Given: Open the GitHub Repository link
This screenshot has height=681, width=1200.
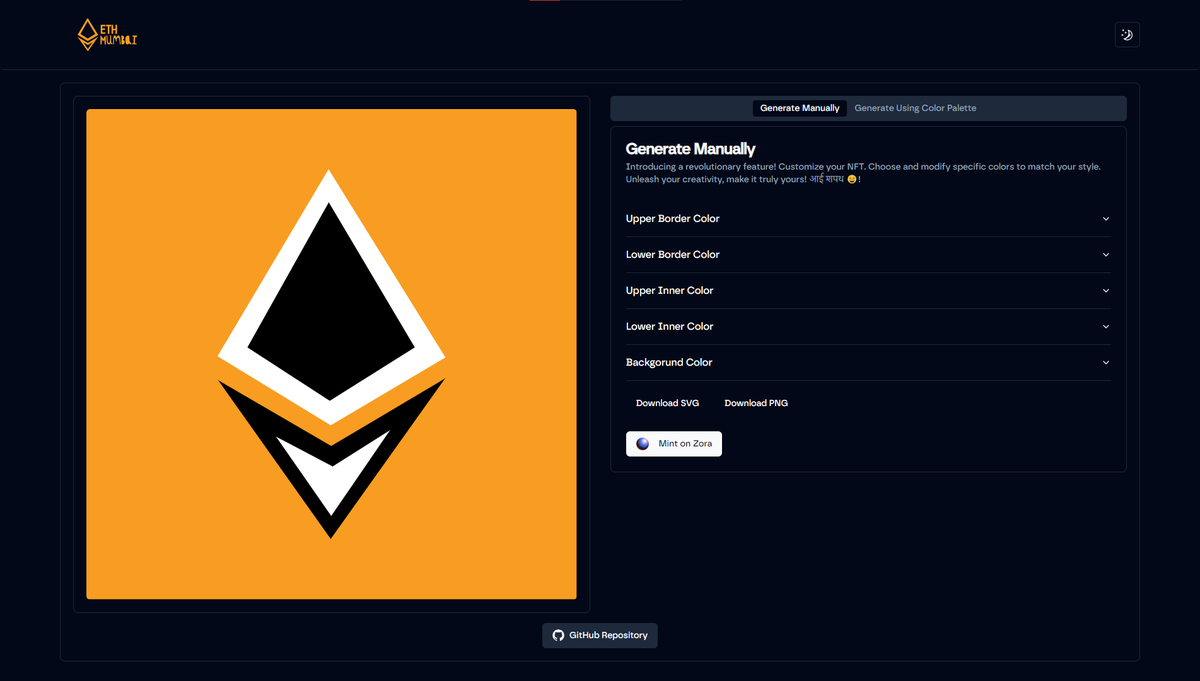Looking at the screenshot, I should click(x=600, y=635).
